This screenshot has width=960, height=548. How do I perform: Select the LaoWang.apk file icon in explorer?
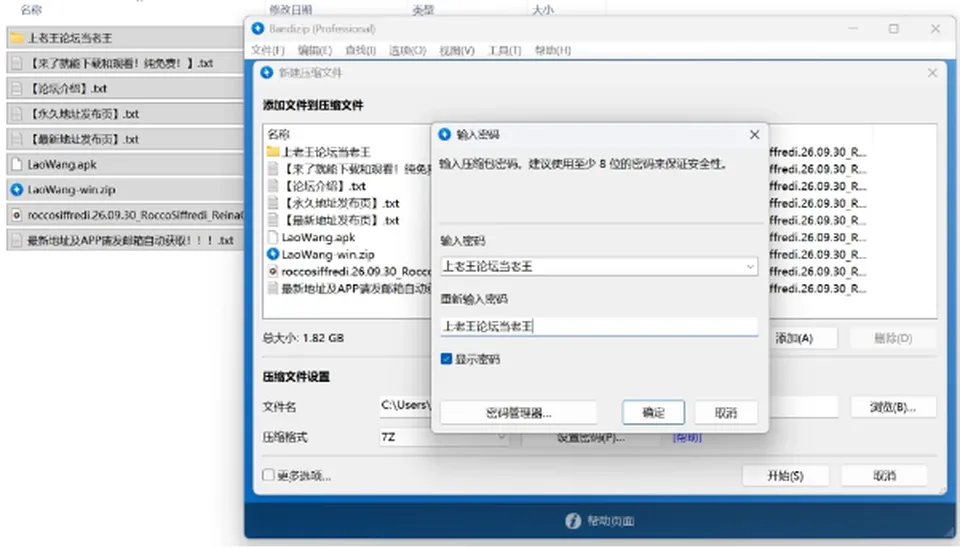click(17, 165)
